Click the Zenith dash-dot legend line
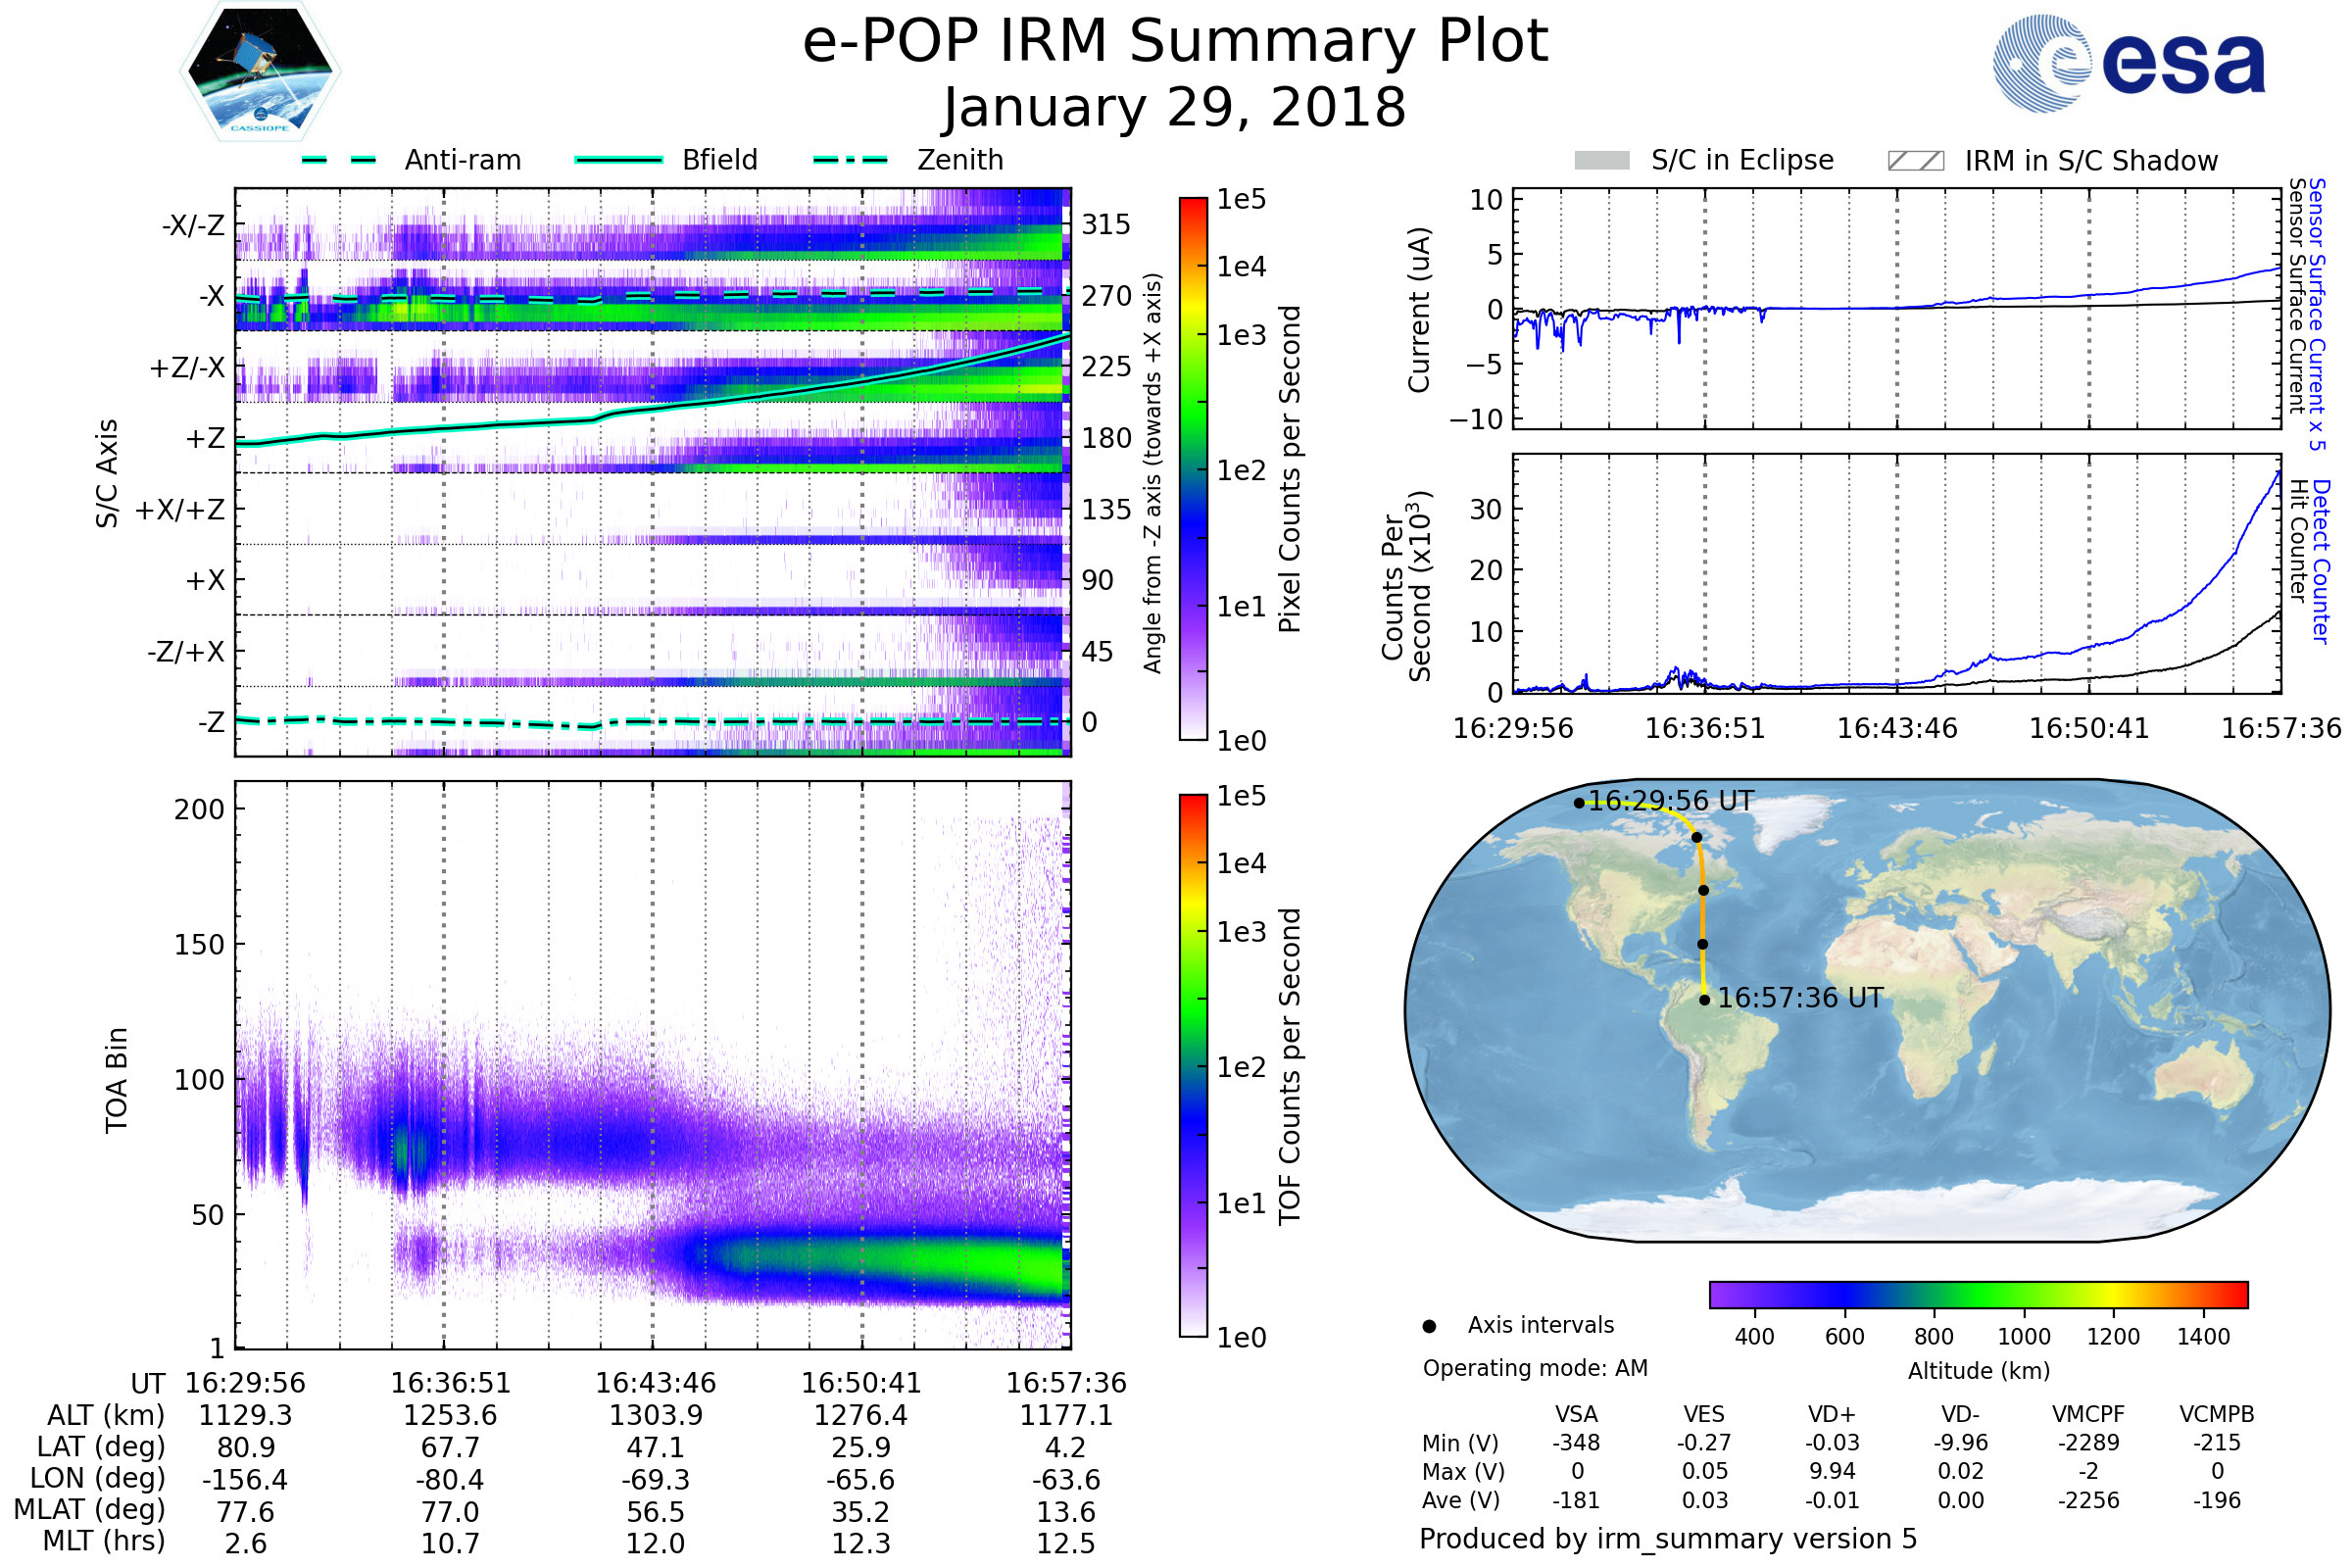Image resolution: width=2352 pixels, height=1568 pixels. (x=850, y=160)
